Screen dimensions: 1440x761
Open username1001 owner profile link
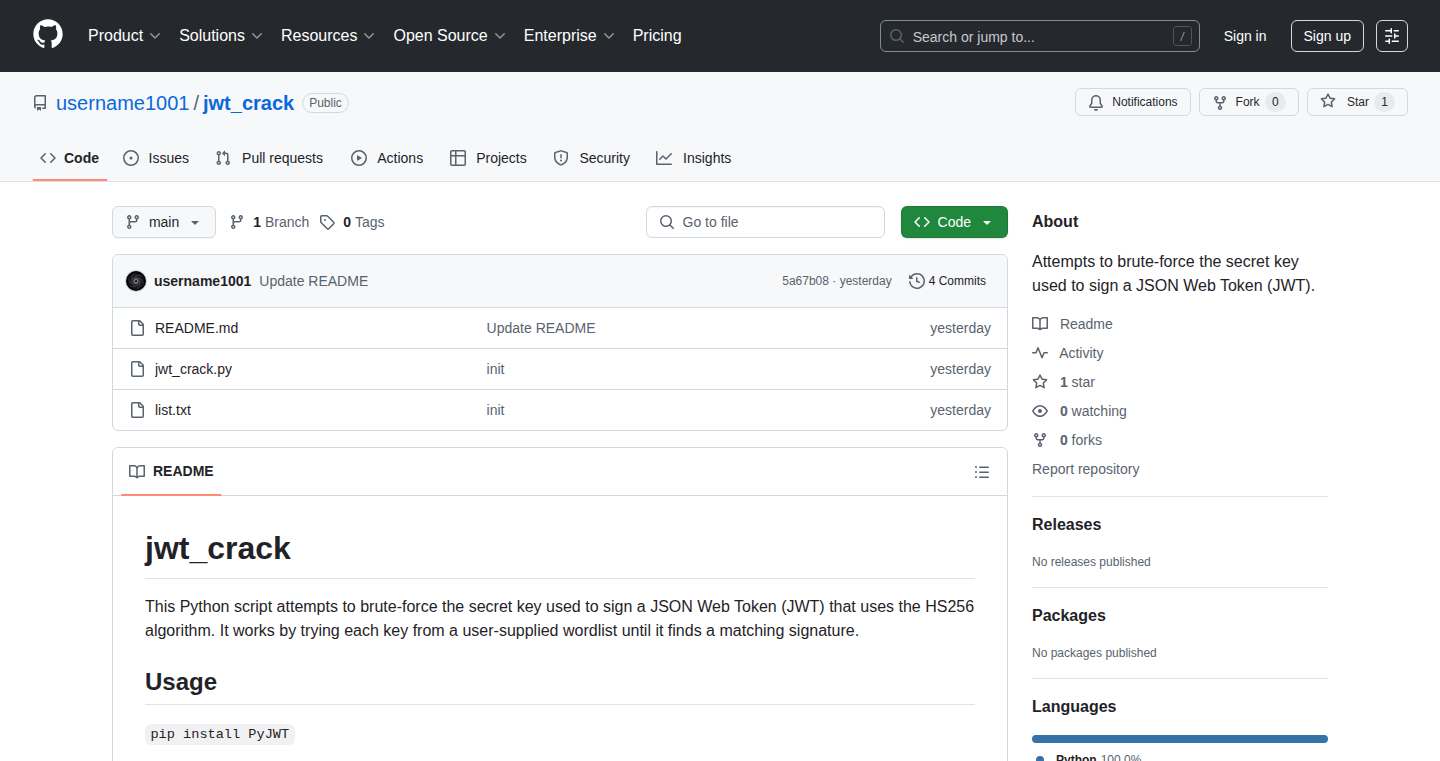coord(122,103)
